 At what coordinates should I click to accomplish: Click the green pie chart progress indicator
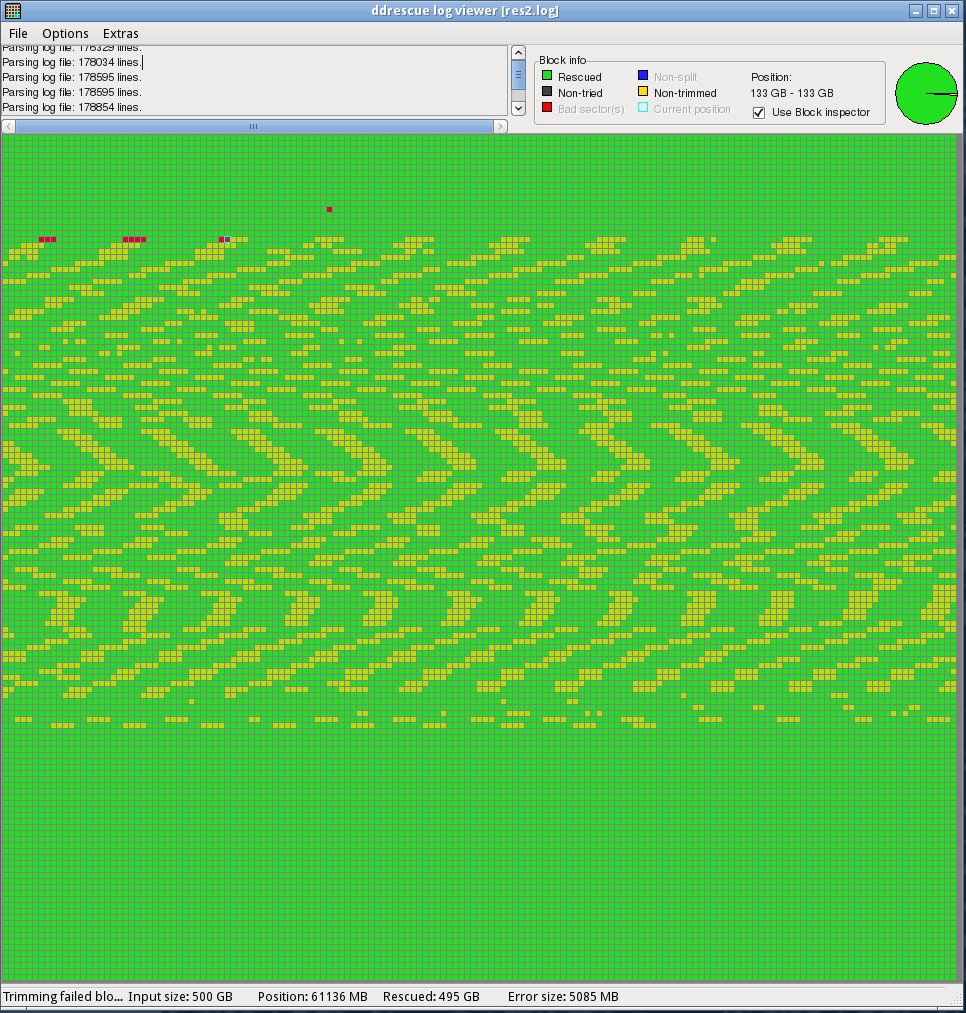click(926, 93)
